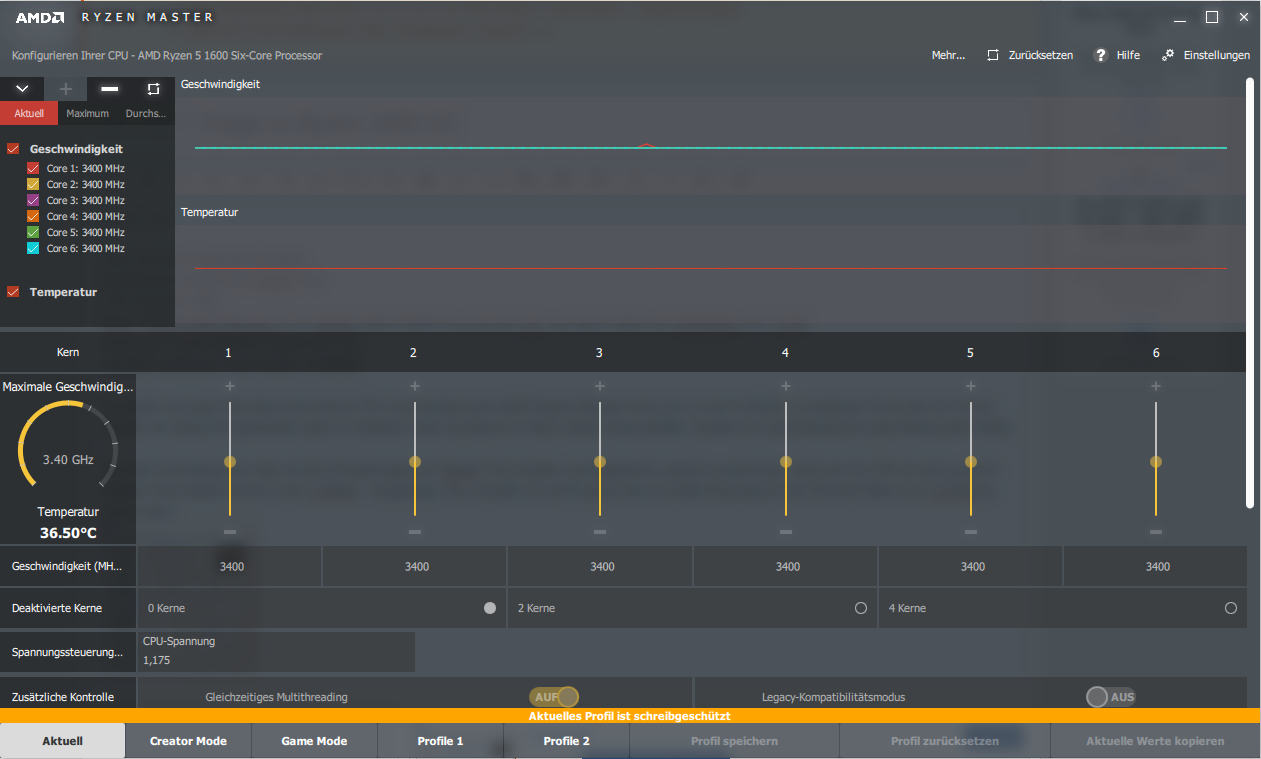Switch to Profile 1 tab

tap(440, 741)
